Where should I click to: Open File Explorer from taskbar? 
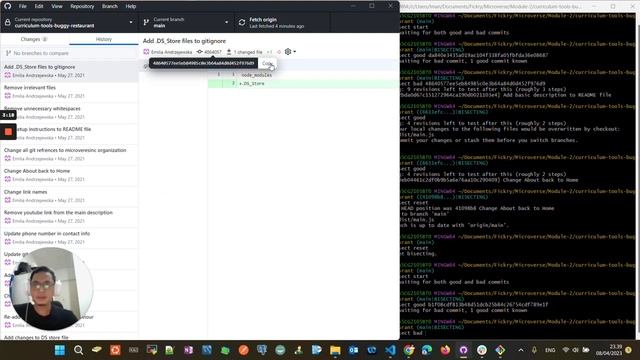335,350
